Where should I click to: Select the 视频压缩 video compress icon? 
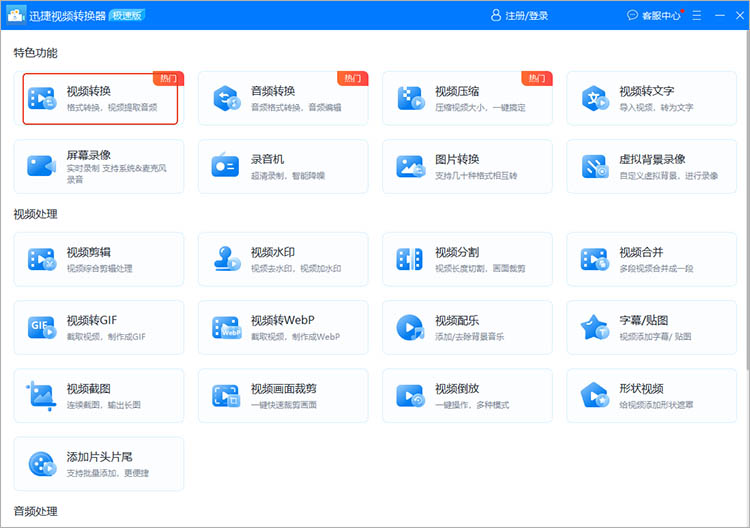[x=411, y=98]
